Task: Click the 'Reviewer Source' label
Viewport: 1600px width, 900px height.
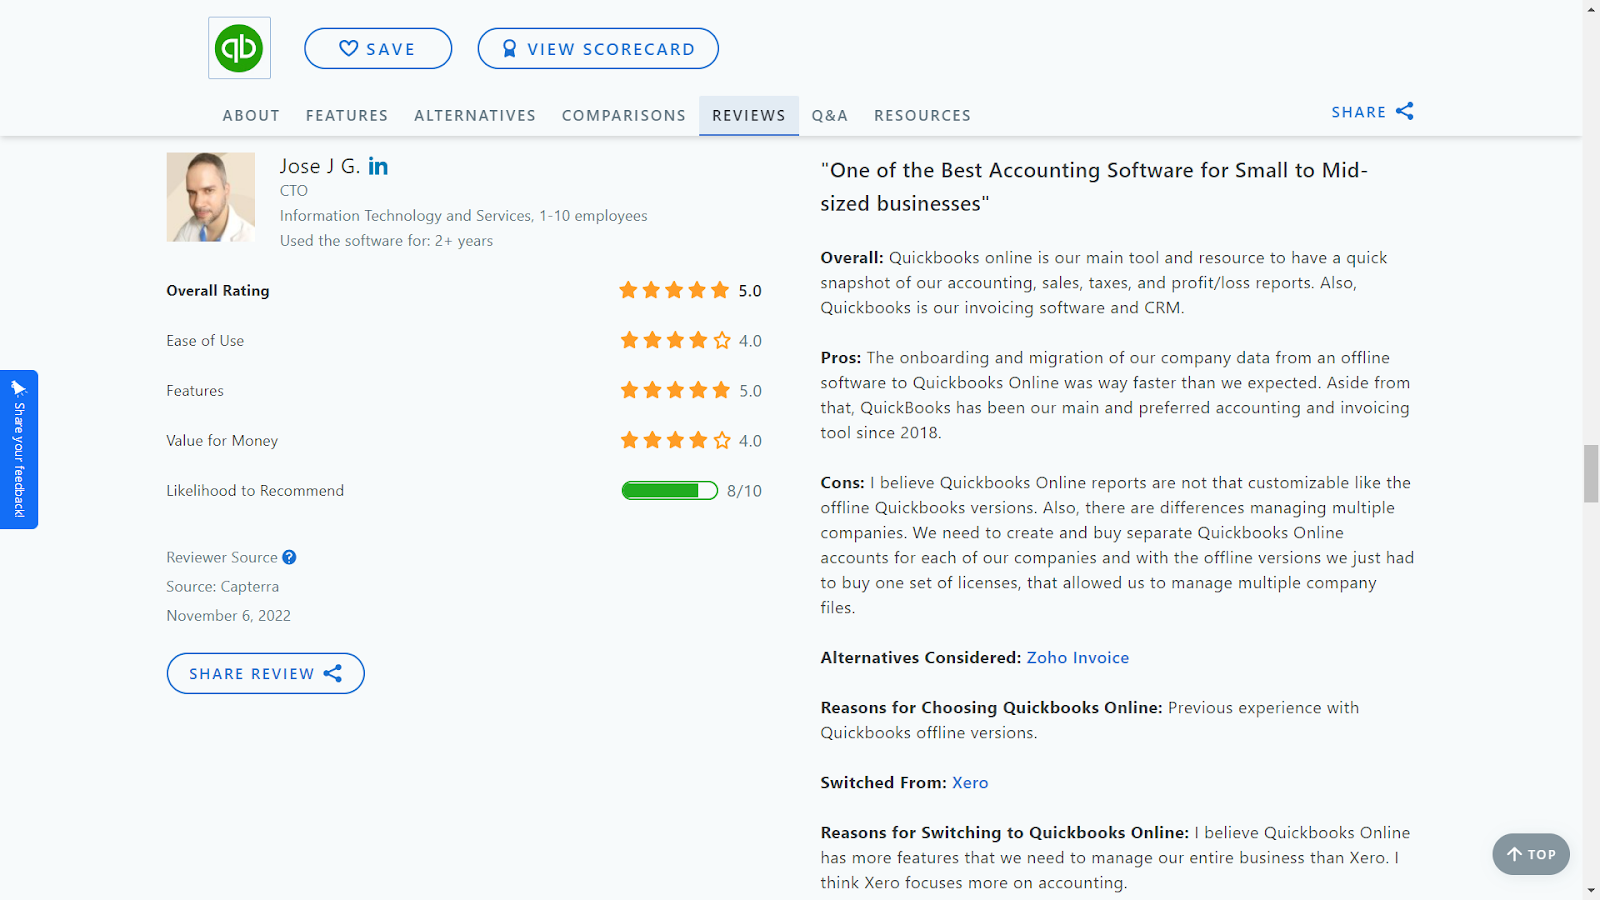Action: tap(222, 557)
